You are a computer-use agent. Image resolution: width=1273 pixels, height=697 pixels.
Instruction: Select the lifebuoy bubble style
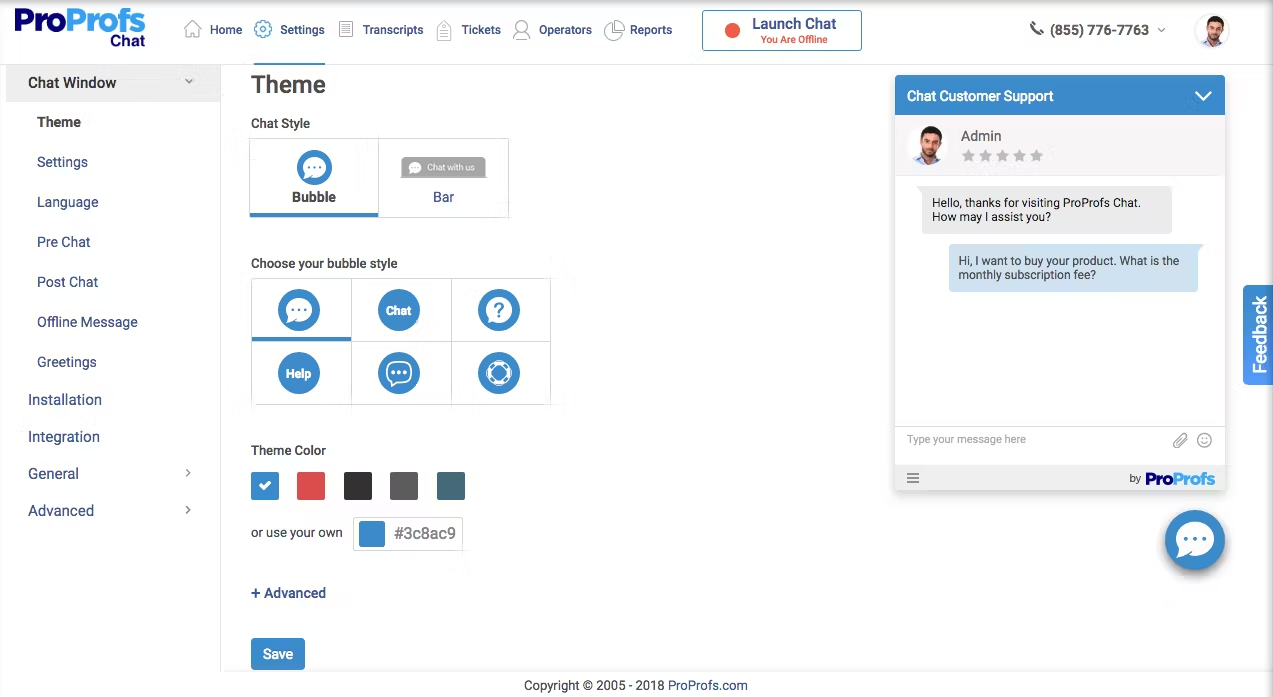(x=499, y=373)
